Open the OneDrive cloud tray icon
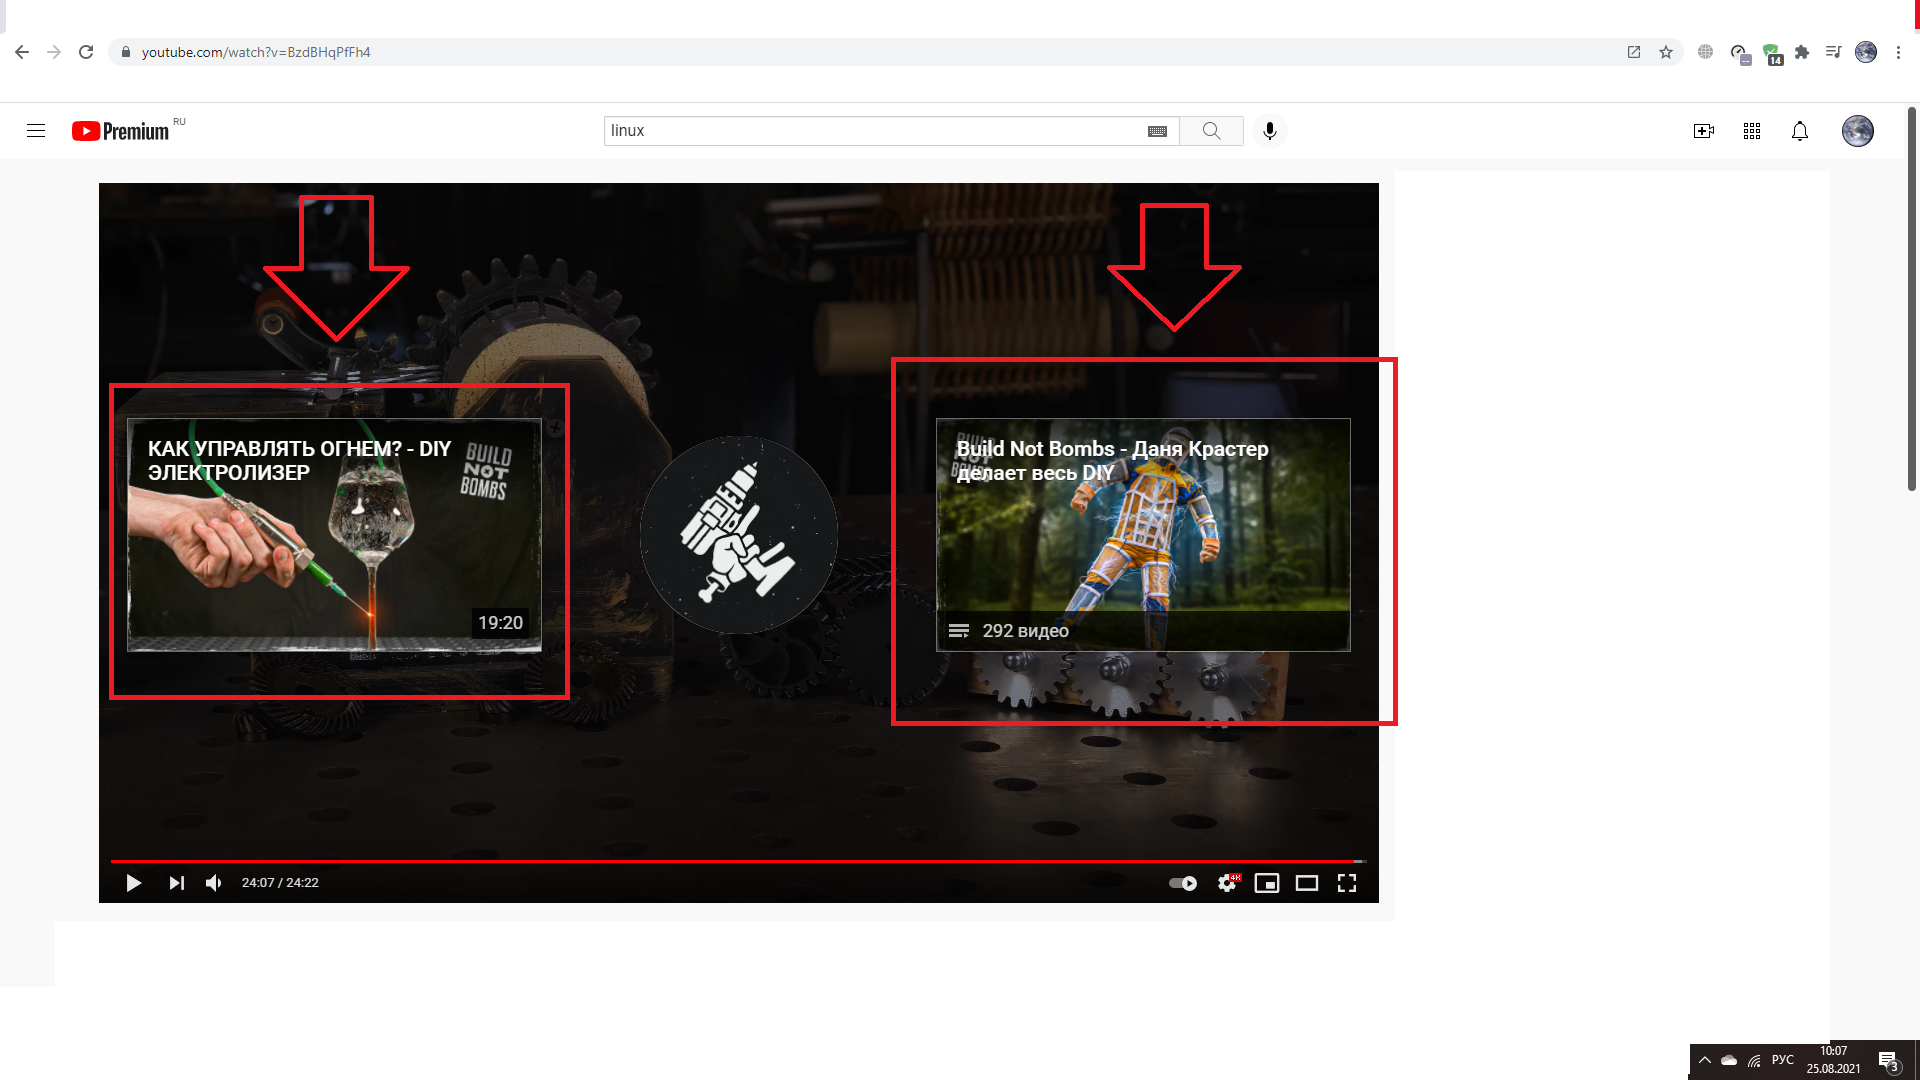 coord(1729,1060)
